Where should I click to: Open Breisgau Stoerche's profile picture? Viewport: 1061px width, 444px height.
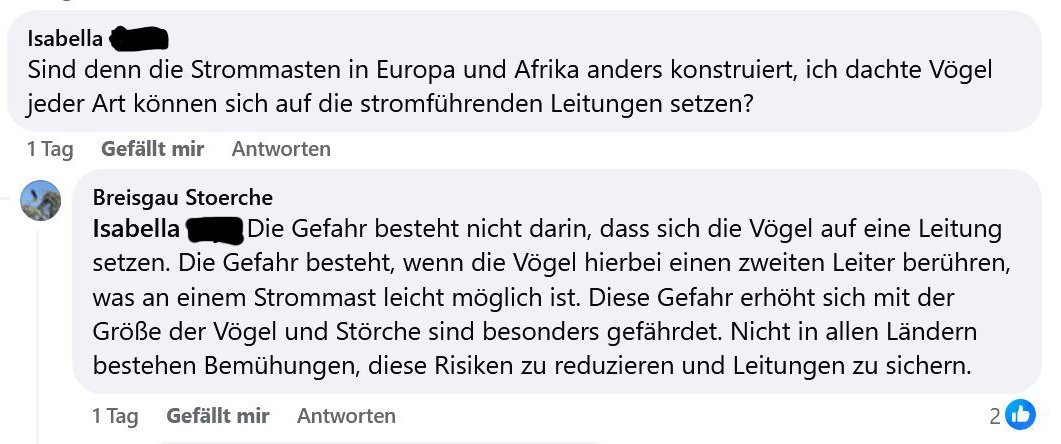pos(41,200)
